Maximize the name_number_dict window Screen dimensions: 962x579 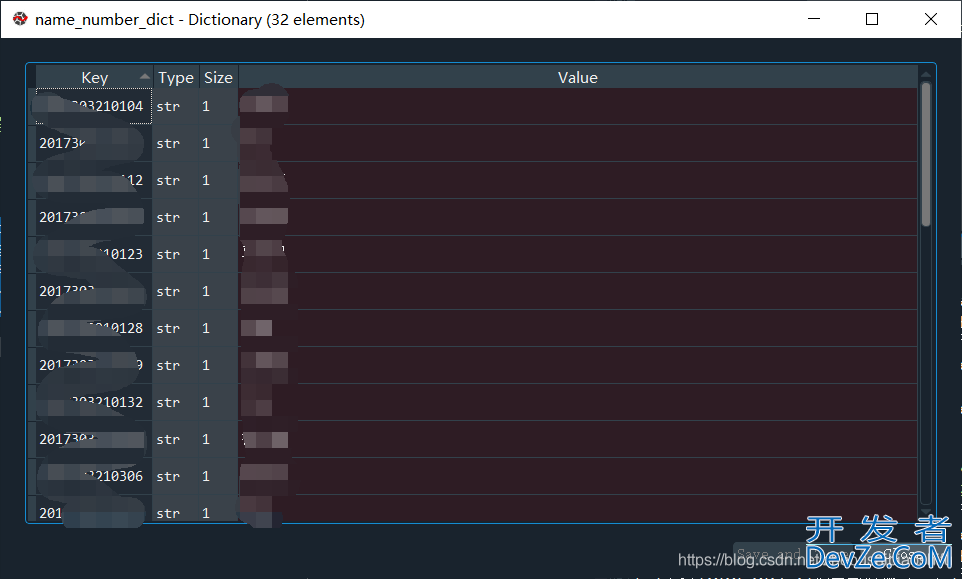point(872,19)
